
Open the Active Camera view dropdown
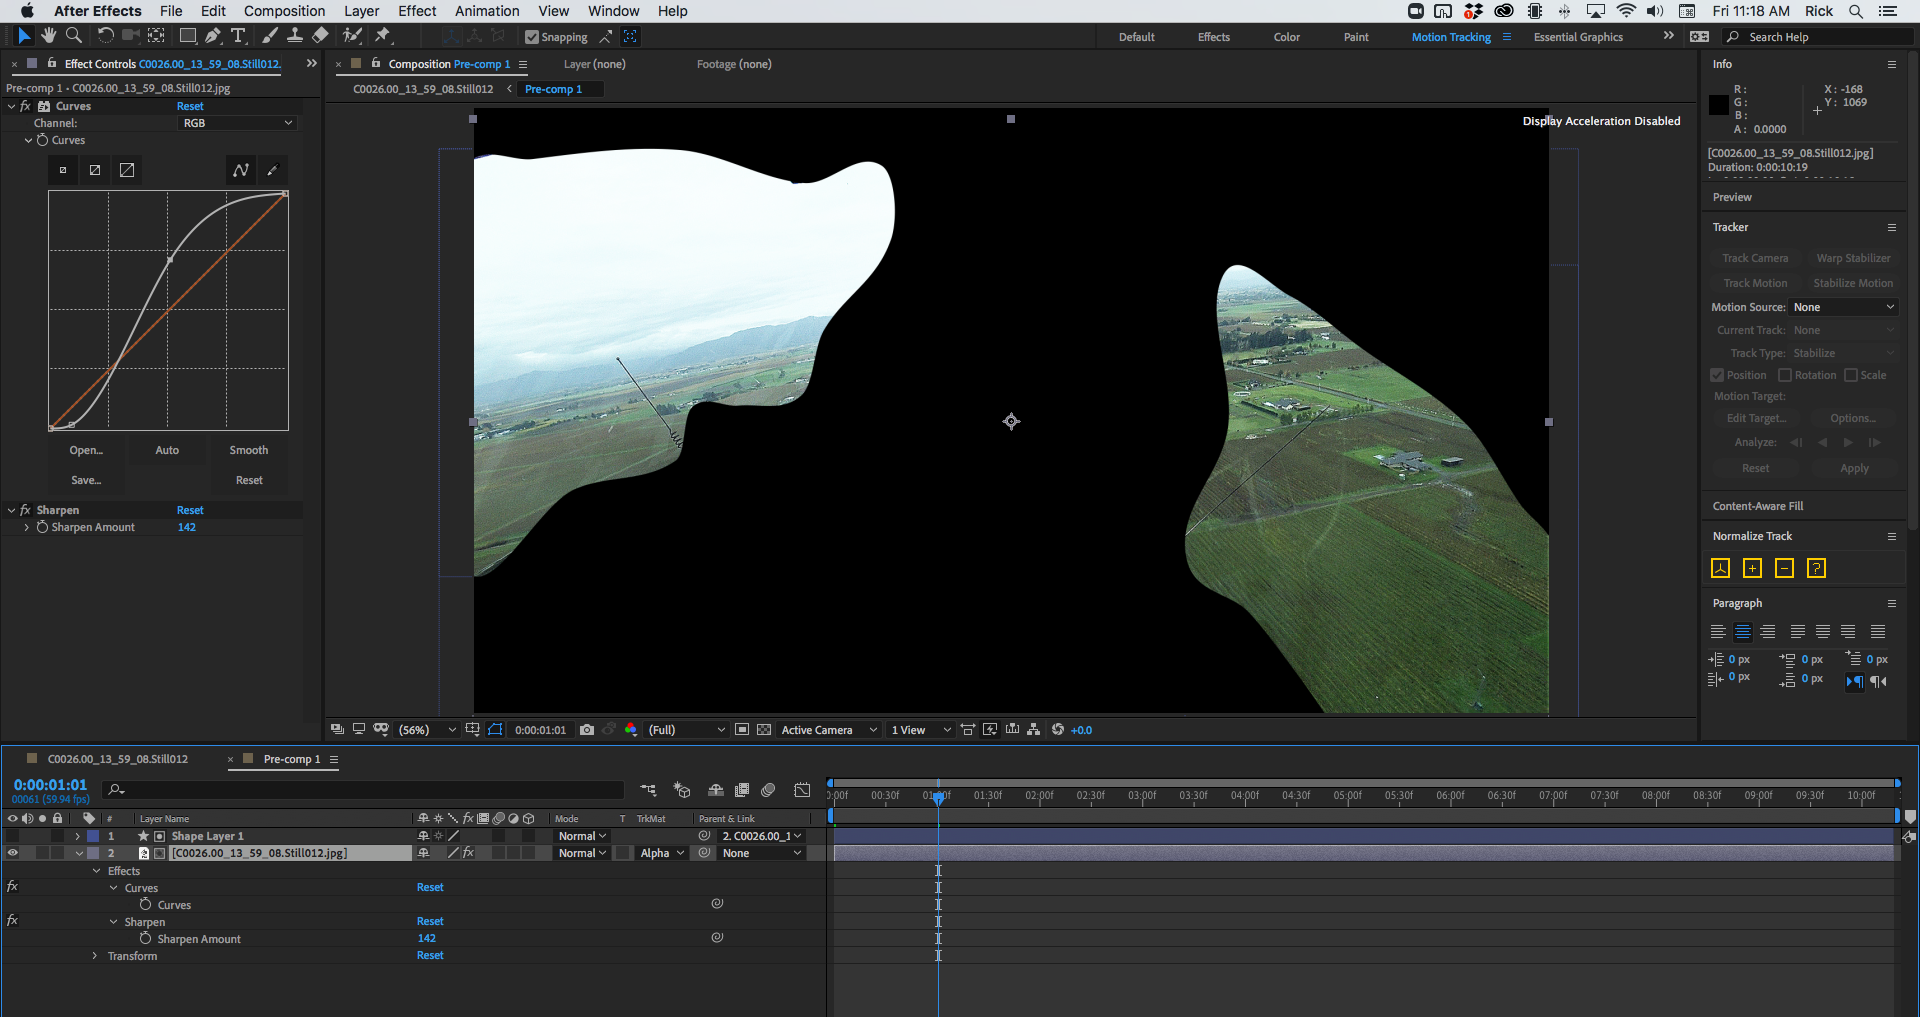tap(828, 730)
